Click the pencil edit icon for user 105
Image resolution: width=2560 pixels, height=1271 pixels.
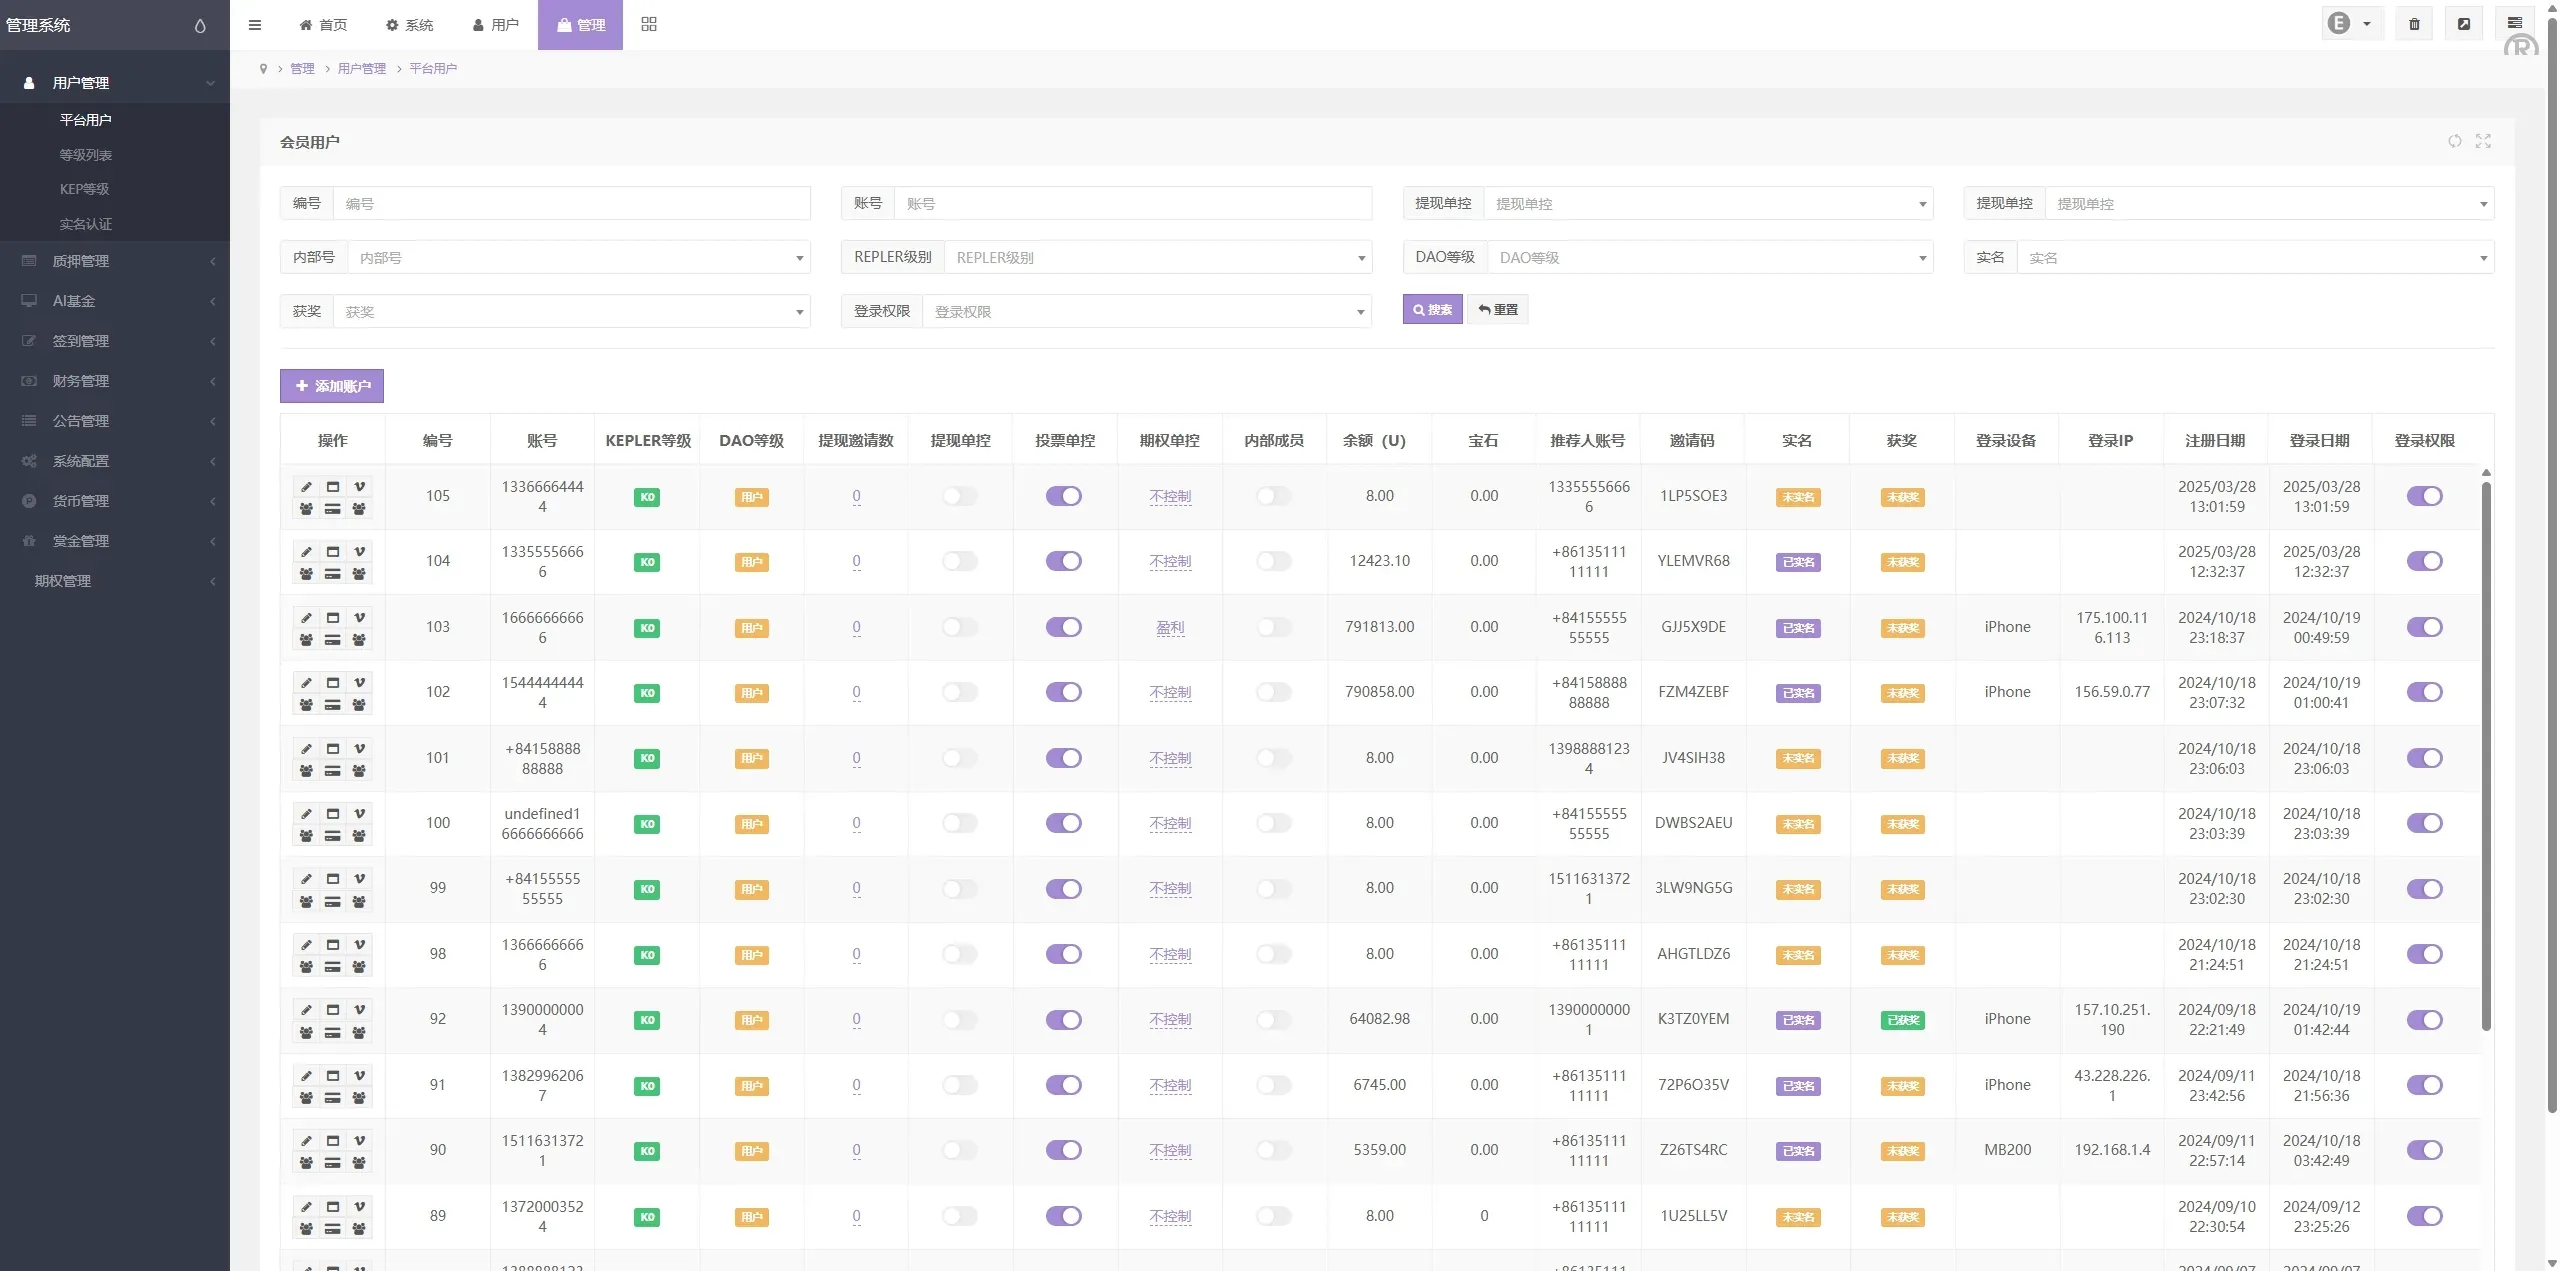(x=306, y=487)
